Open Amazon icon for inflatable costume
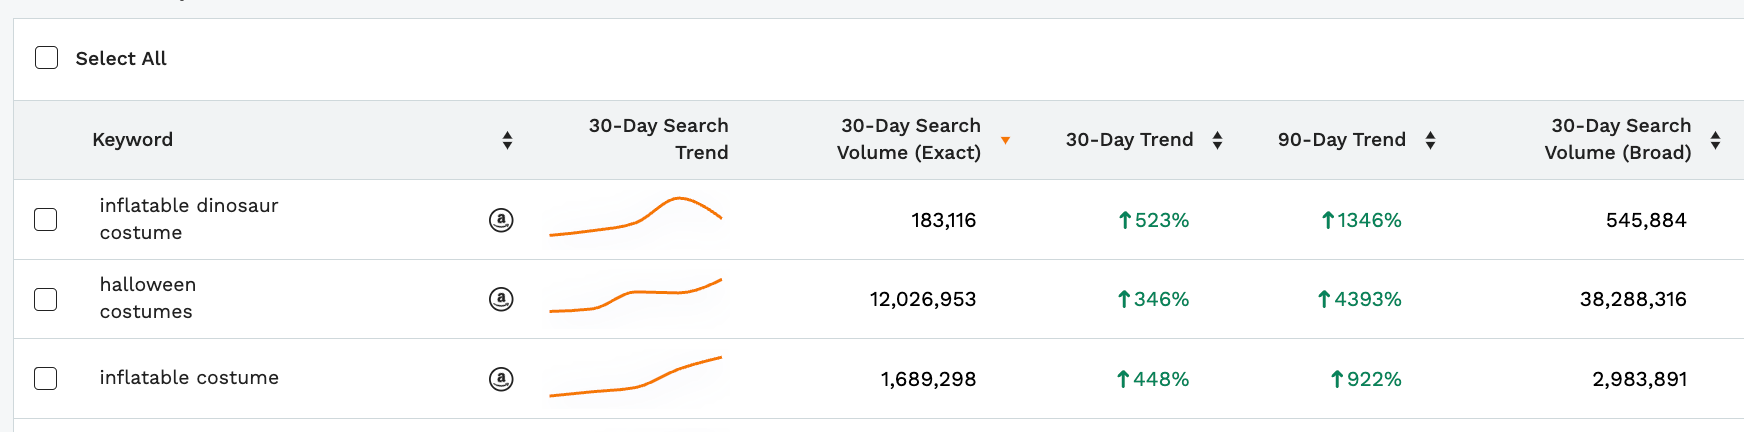The width and height of the screenshot is (1744, 432). 501,379
